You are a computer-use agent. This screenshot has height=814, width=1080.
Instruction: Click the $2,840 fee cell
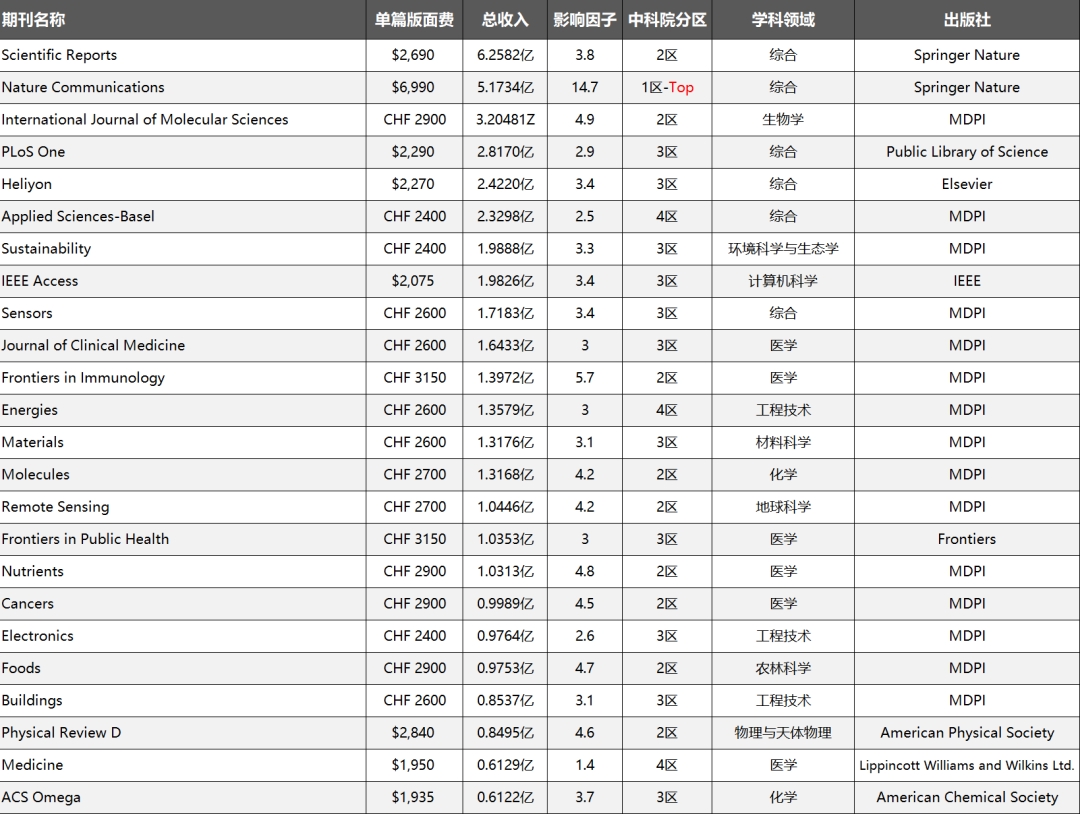click(x=413, y=733)
